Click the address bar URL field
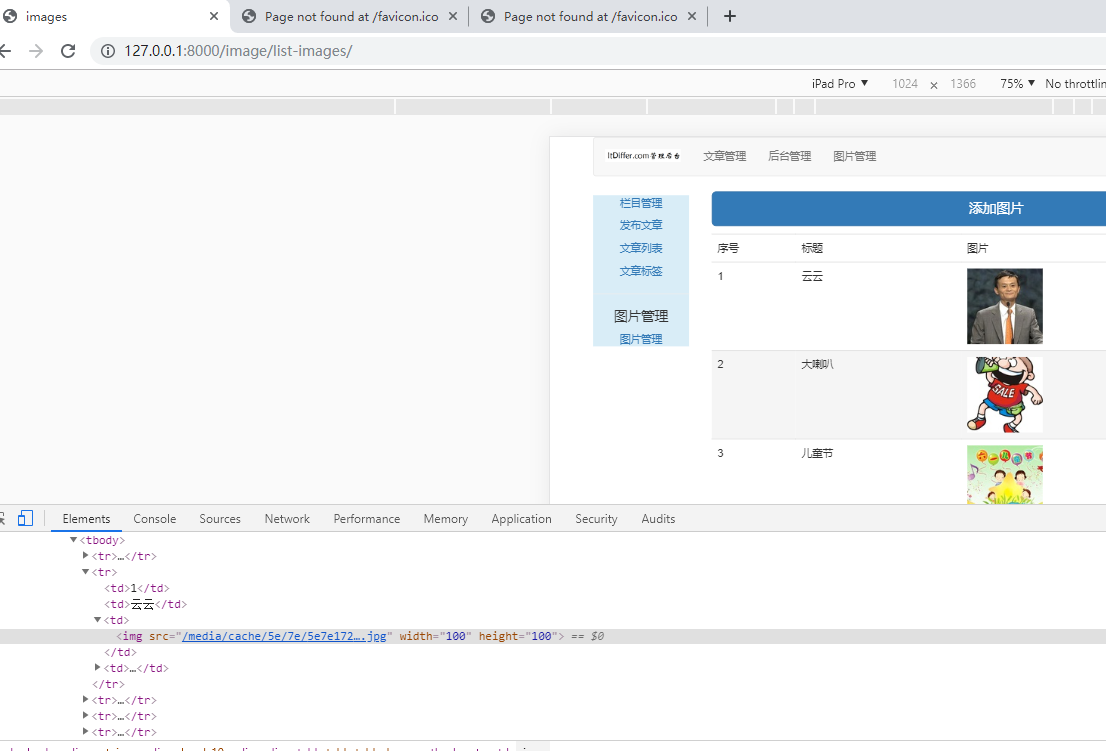The height and width of the screenshot is (751, 1106). (x=238, y=51)
